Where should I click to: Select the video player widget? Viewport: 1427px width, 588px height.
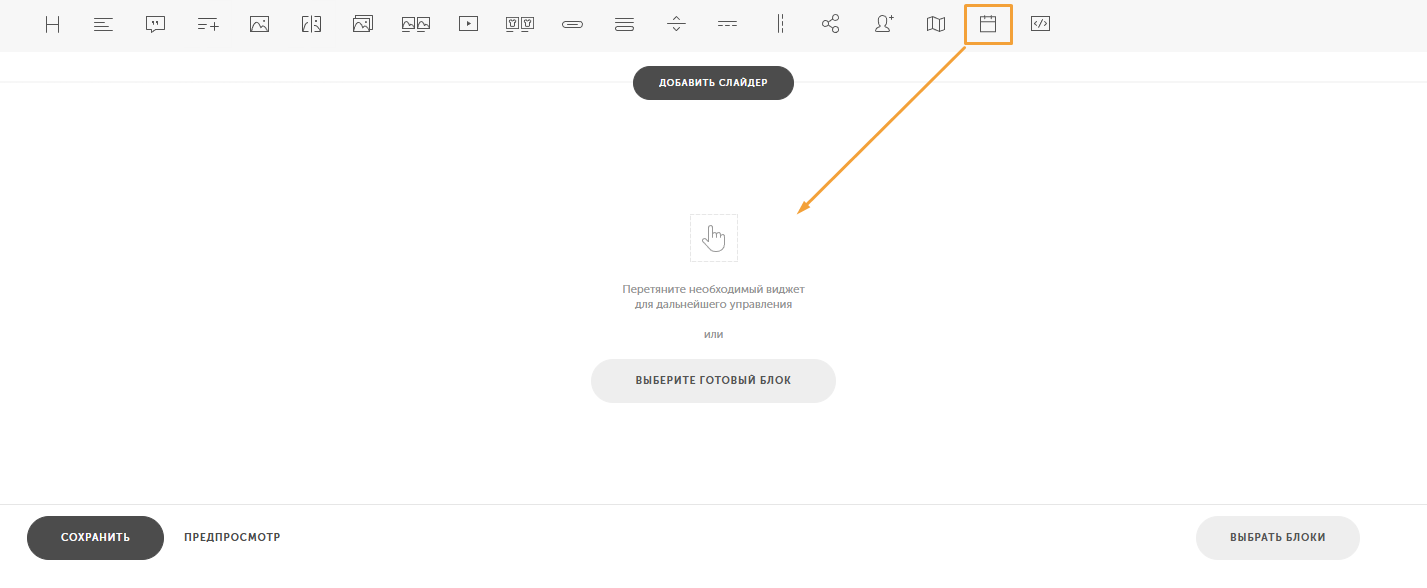pyautogui.click(x=468, y=25)
